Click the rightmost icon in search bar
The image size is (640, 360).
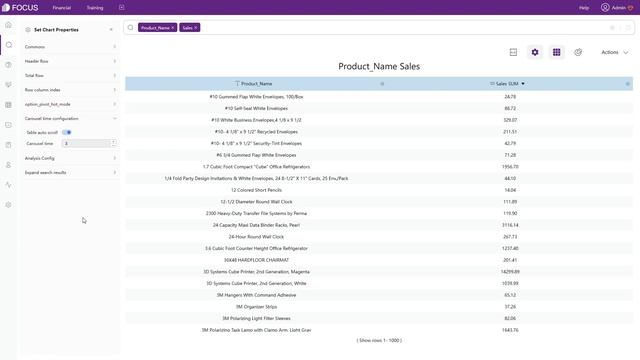click(628, 28)
